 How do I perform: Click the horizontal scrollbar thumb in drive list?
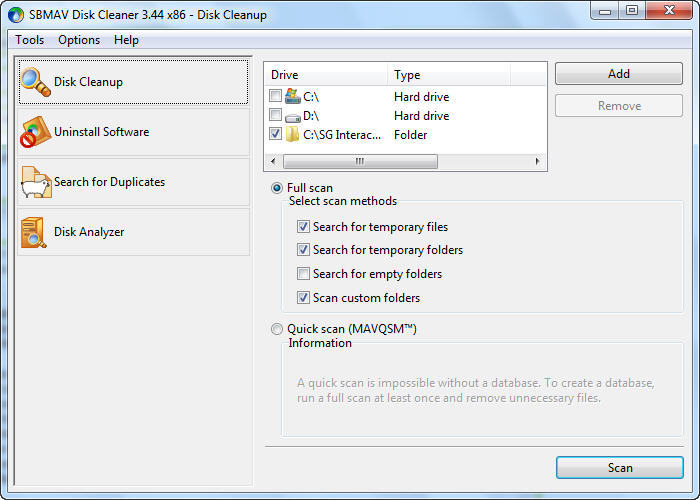point(360,161)
